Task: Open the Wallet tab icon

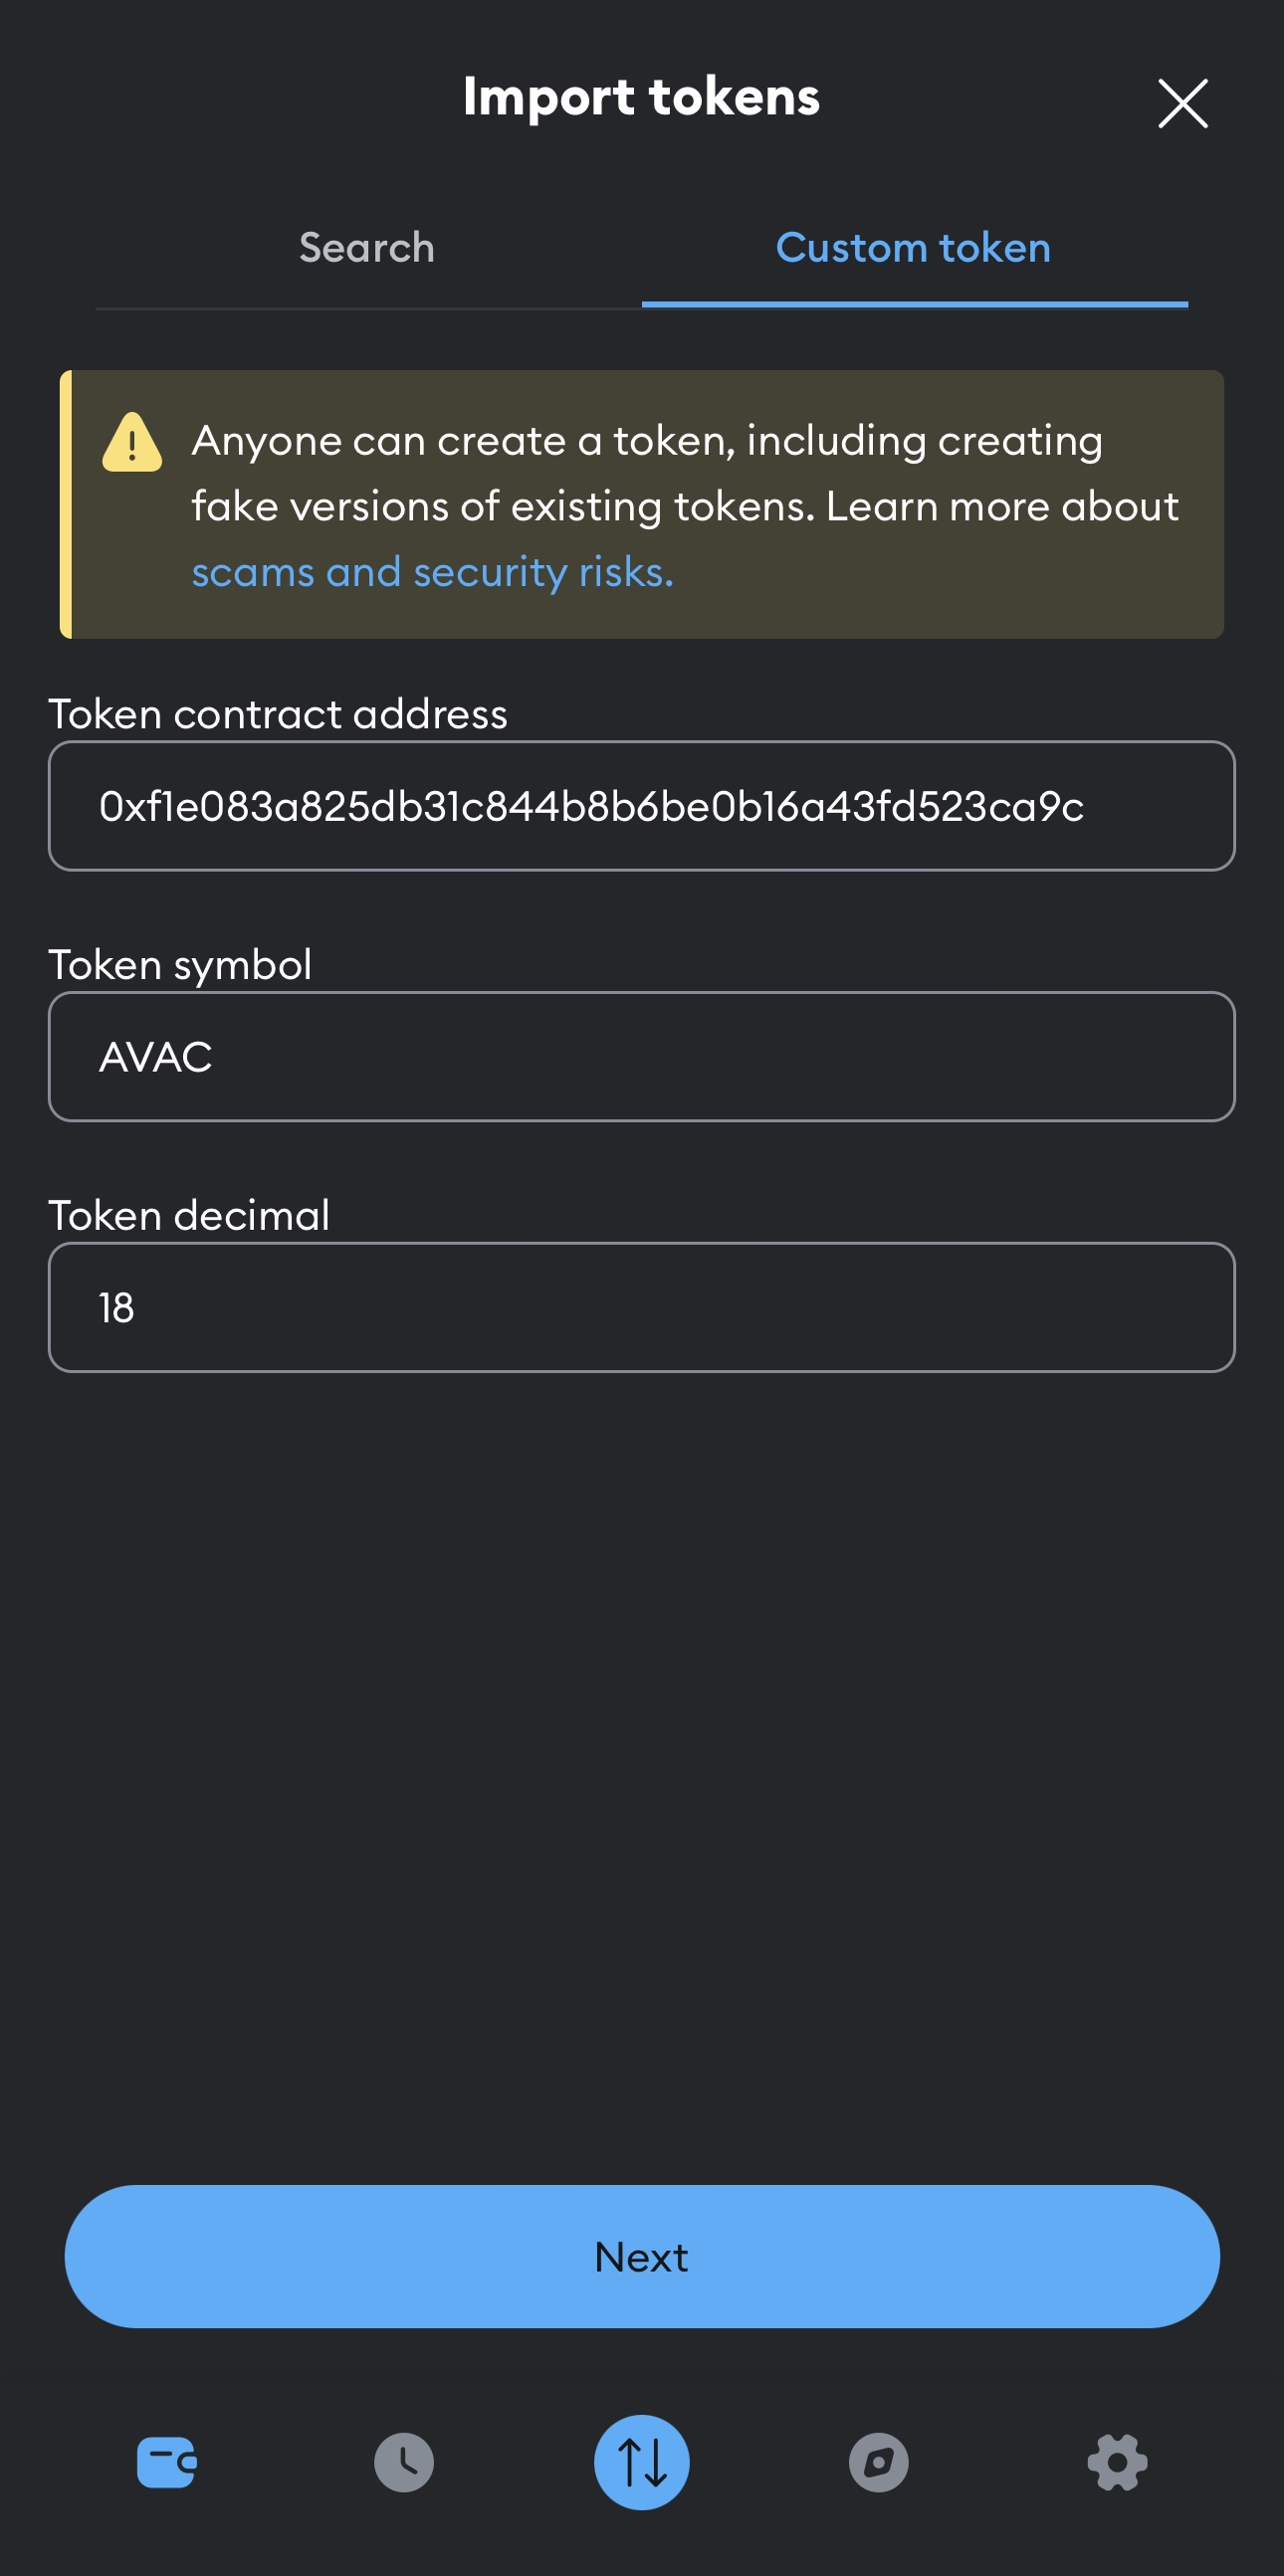Action: click(x=166, y=2462)
